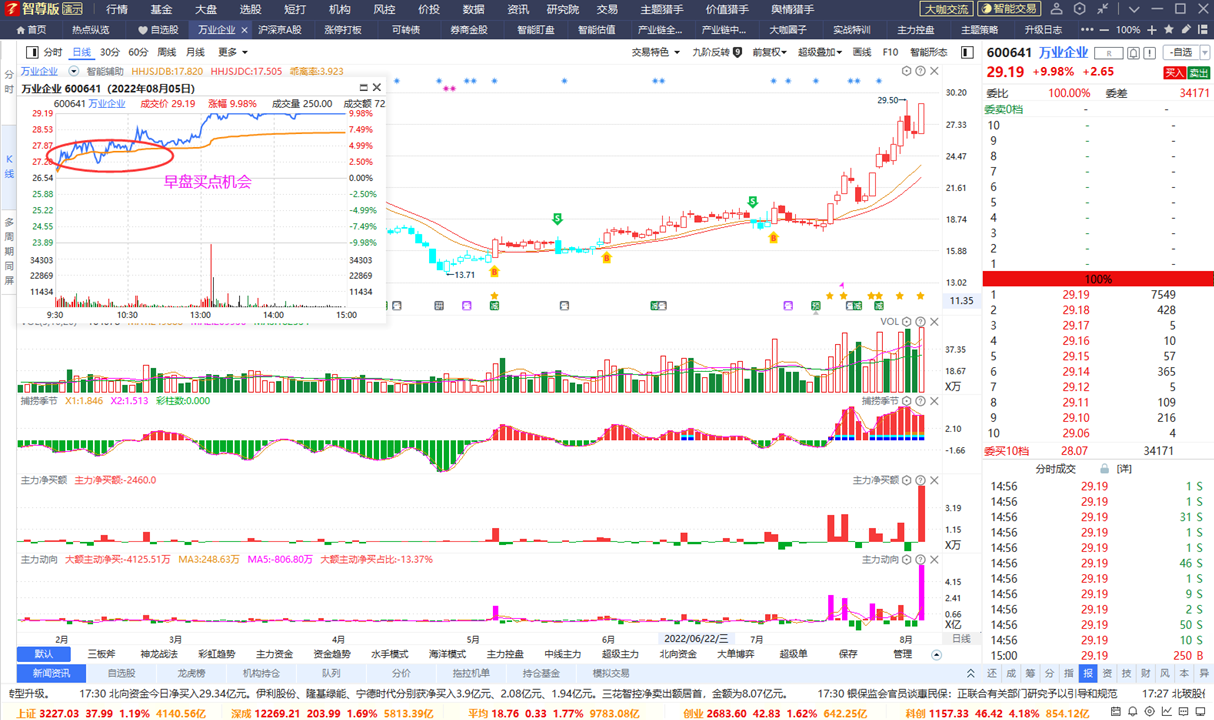Click the first icon left of 还
Image resolution: width=1214 pixels, height=720 pixels.
pos(970,673)
